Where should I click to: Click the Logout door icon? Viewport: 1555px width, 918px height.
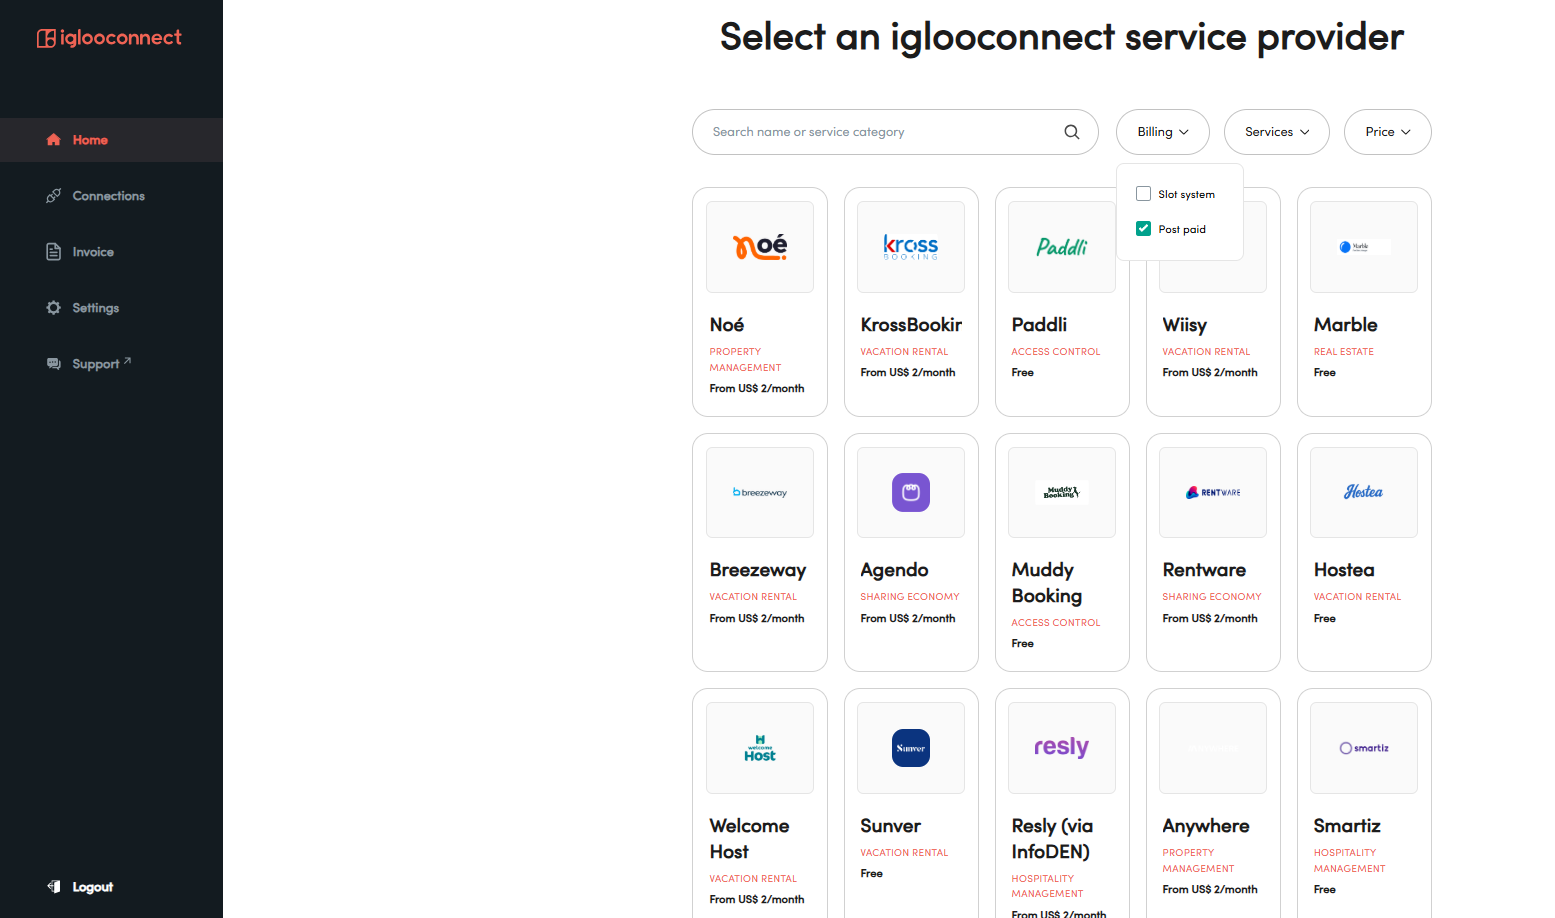tap(54, 887)
